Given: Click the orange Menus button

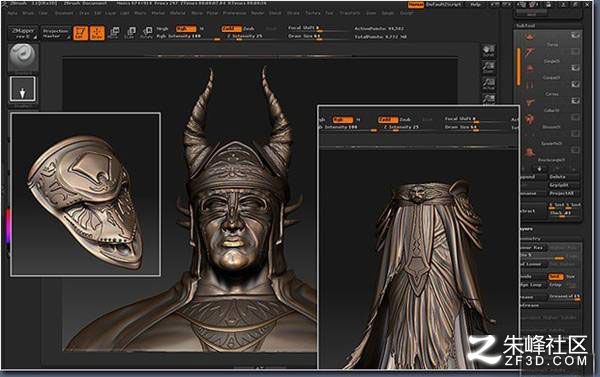Looking at the screenshot, I should point(416,5).
